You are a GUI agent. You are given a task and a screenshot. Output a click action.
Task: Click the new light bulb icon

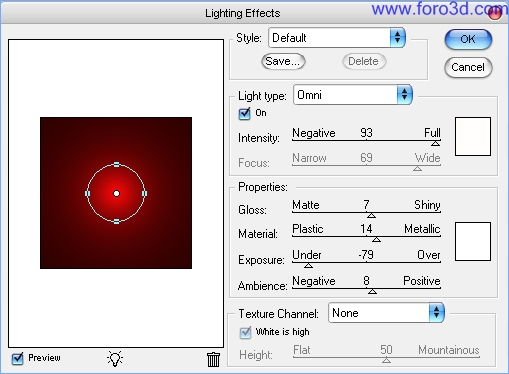(115, 359)
